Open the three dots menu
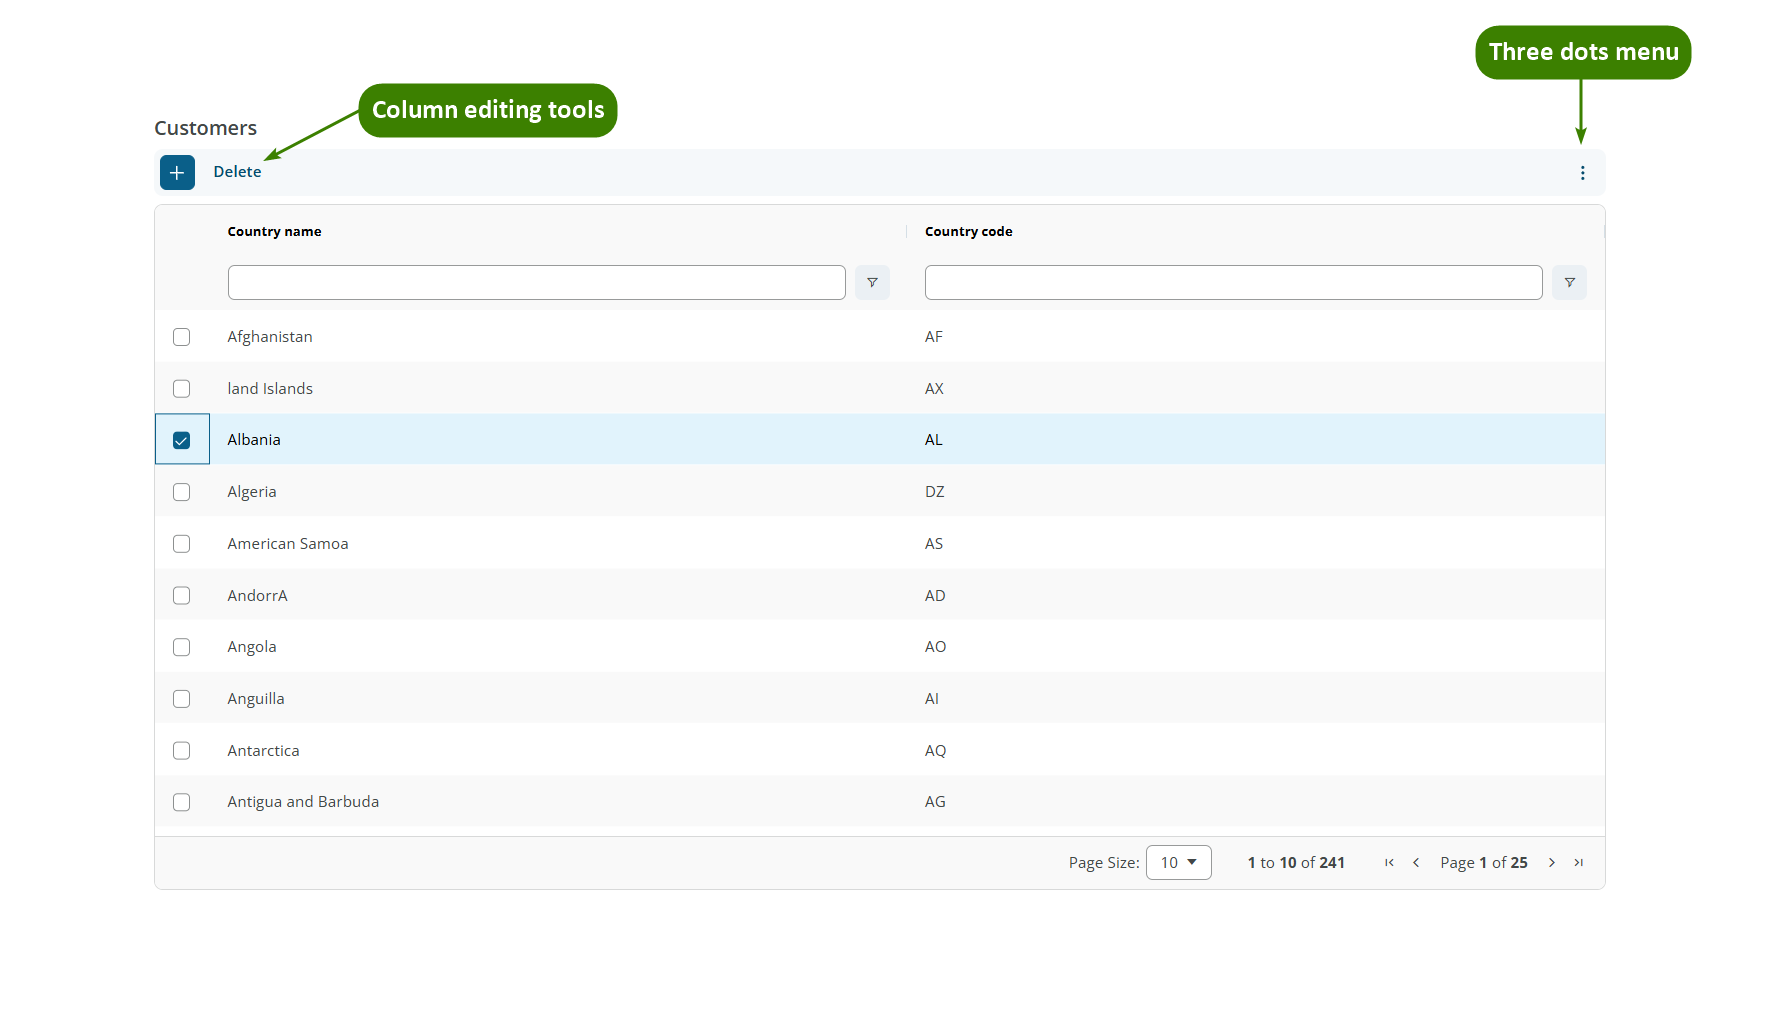The image size is (1769, 1017). point(1583,172)
